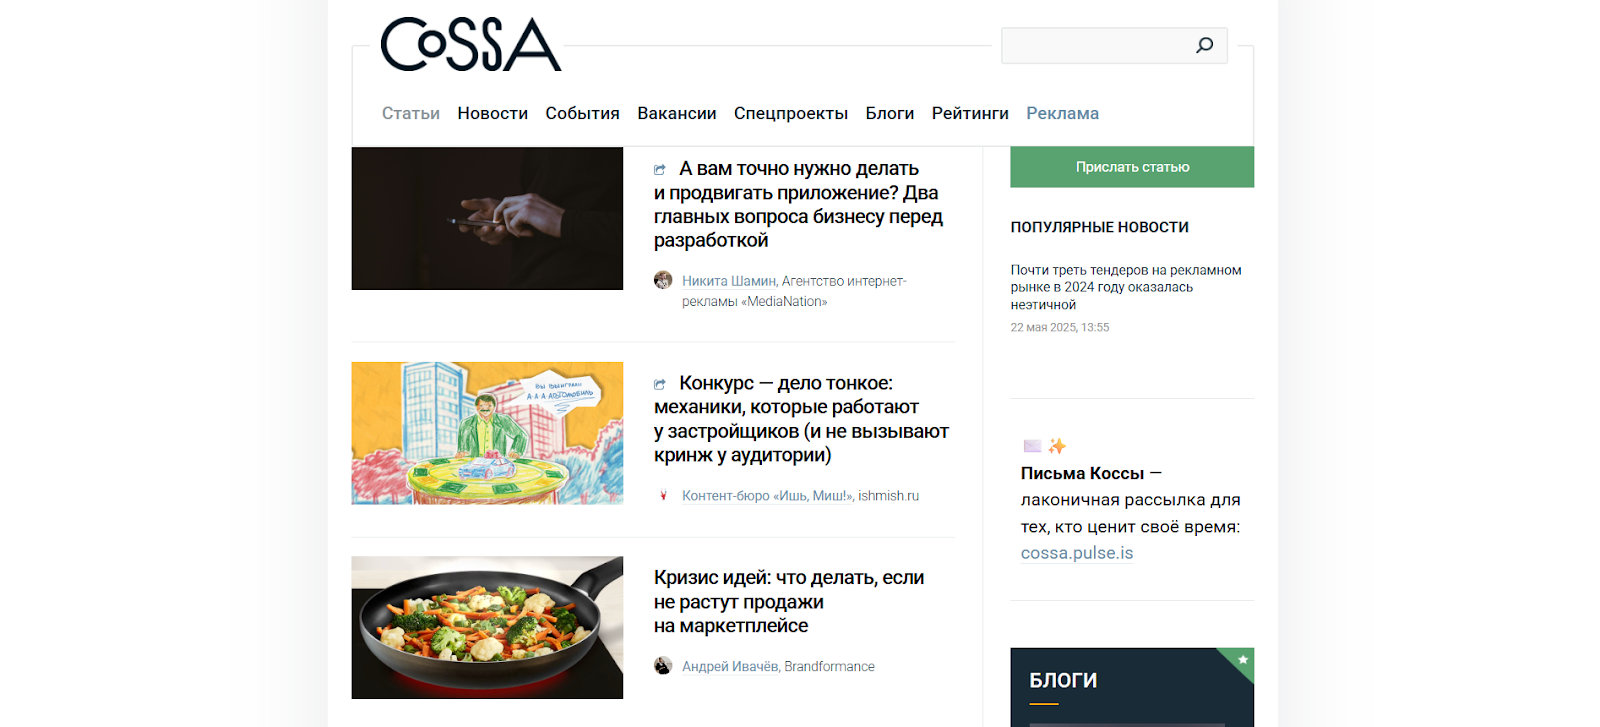Viewport: 1600px width, 727px height.
Task: Open the casino illustration article thumbnail
Action: tap(487, 433)
